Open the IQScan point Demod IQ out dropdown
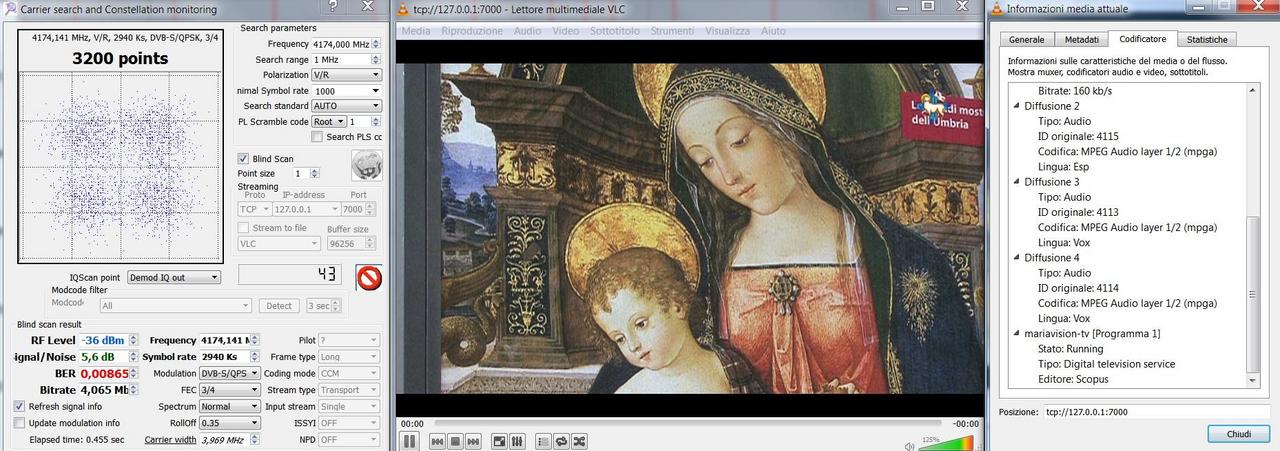 click(x=174, y=277)
